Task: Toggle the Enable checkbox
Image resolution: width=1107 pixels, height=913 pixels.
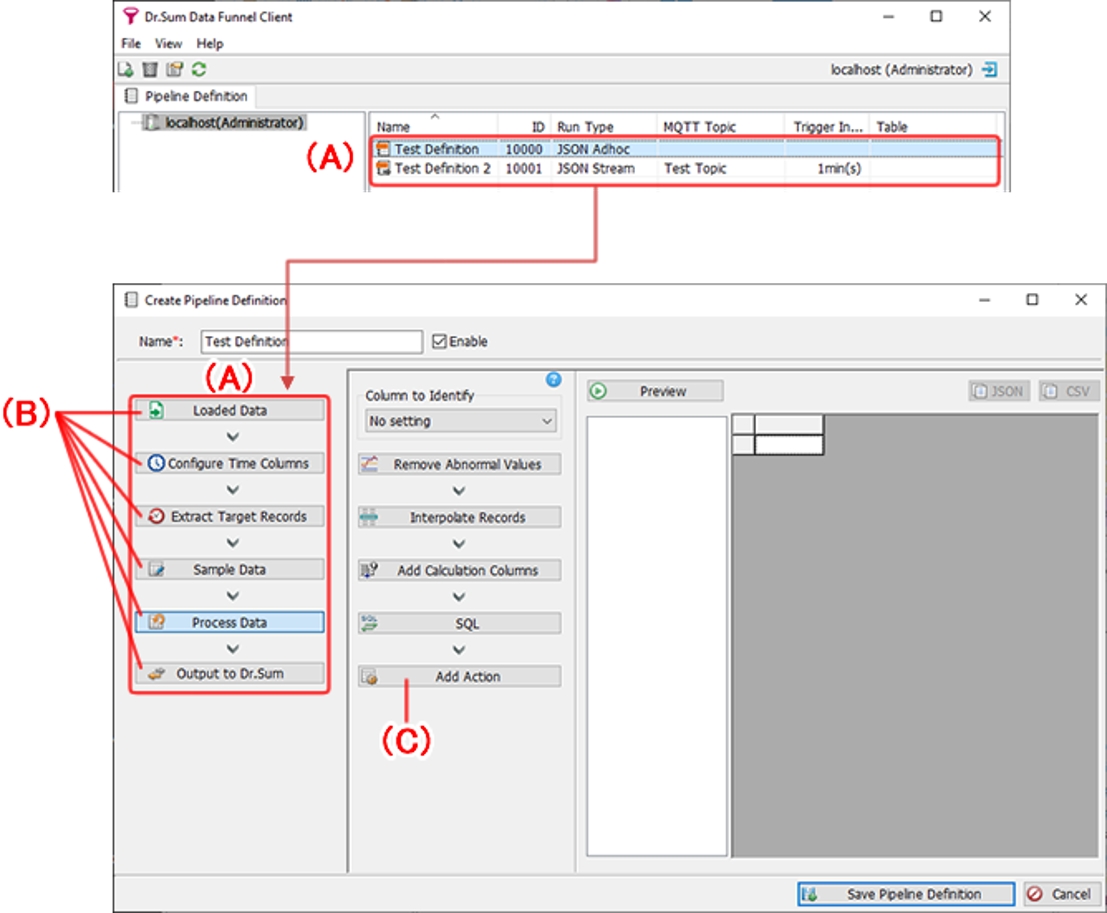Action: pos(439,342)
